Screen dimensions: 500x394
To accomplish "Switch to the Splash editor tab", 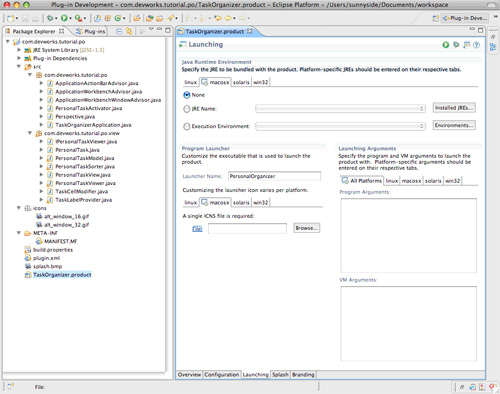I will (x=280, y=375).
